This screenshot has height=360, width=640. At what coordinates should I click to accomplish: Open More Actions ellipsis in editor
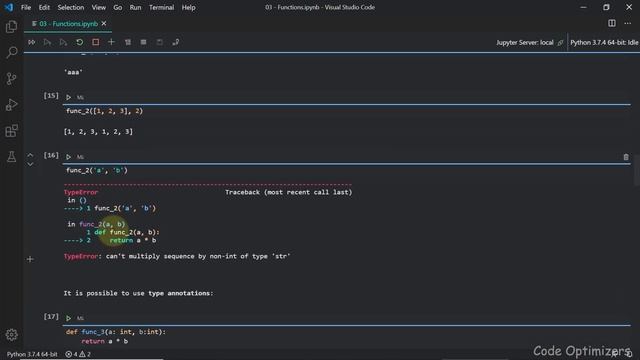628,23
